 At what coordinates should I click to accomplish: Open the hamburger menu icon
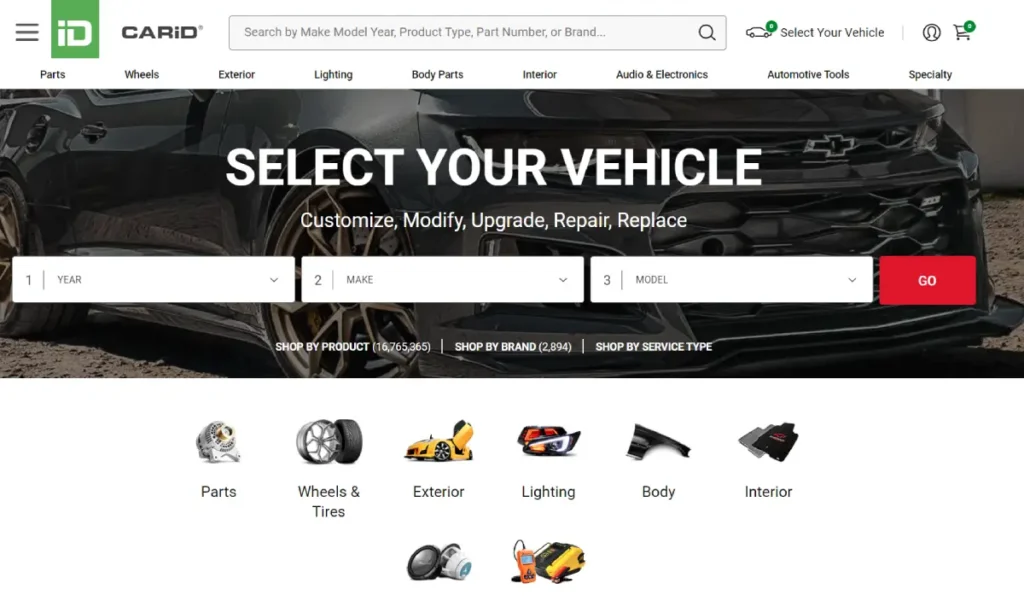(27, 32)
